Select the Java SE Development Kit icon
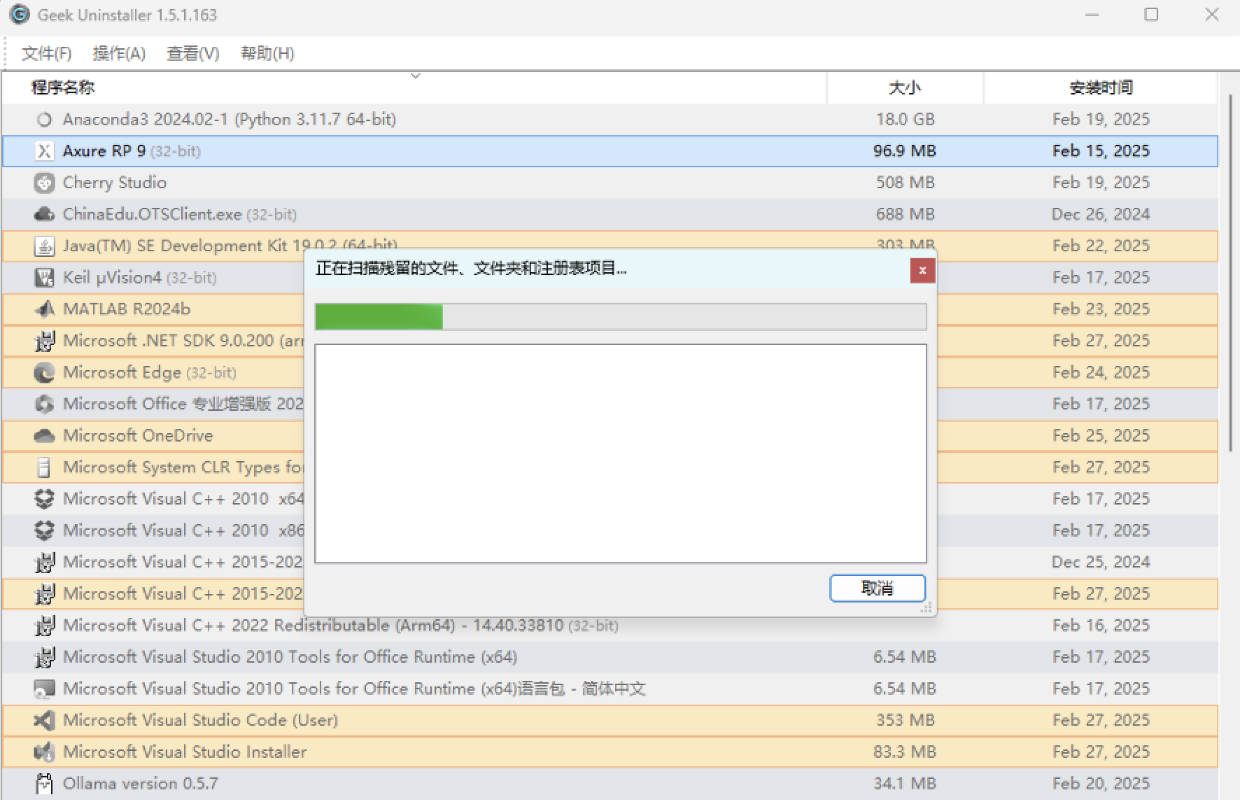 click(43, 246)
